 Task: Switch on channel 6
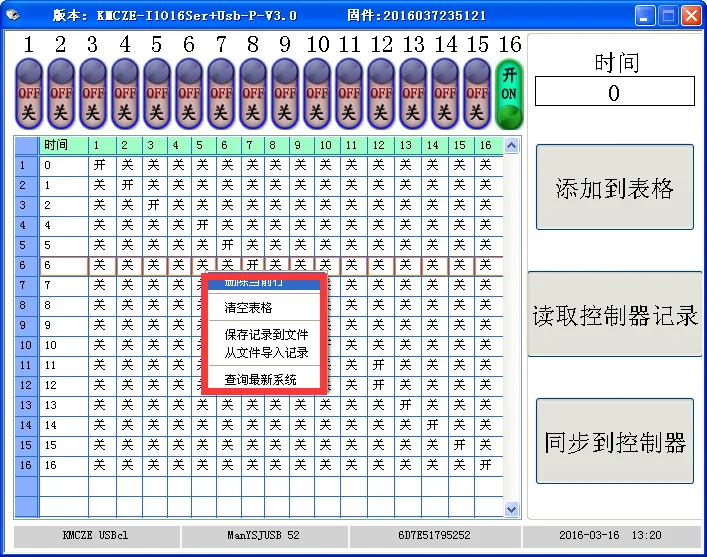pyautogui.click(x=189, y=94)
